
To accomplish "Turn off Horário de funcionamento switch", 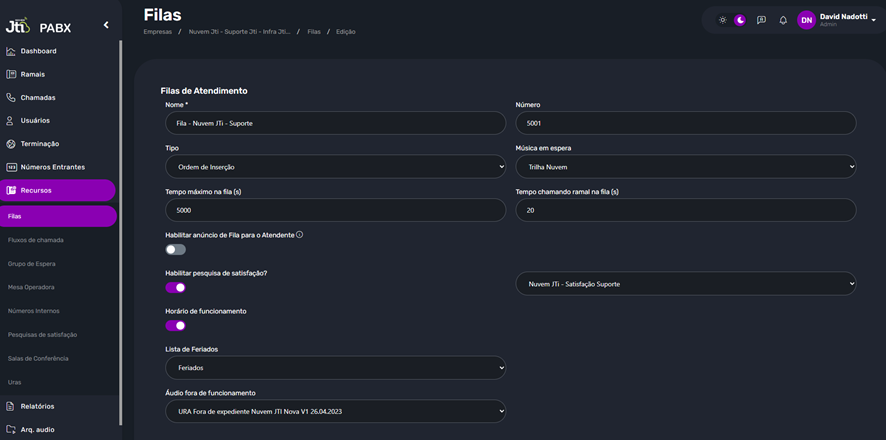I will (x=176, y=326).
